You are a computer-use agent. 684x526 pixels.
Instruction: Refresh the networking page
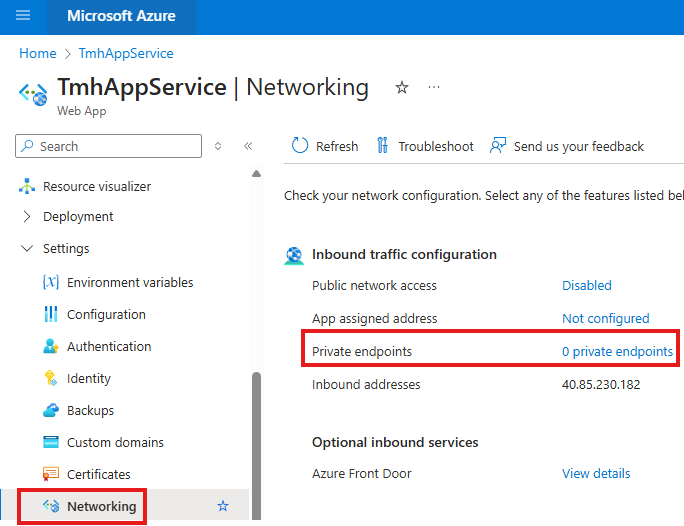pyautogui.click(x=325, y=146)
